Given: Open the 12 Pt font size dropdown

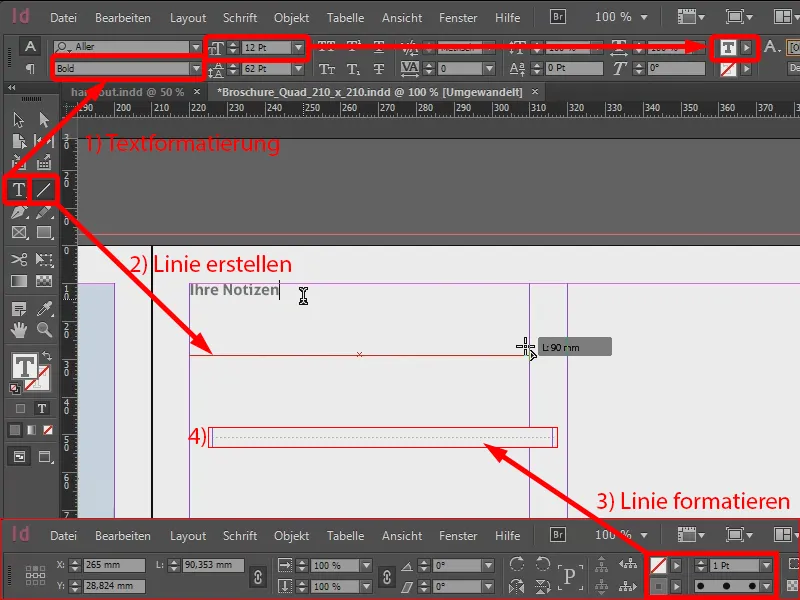Looking at the screenshot, I should 296,45.
